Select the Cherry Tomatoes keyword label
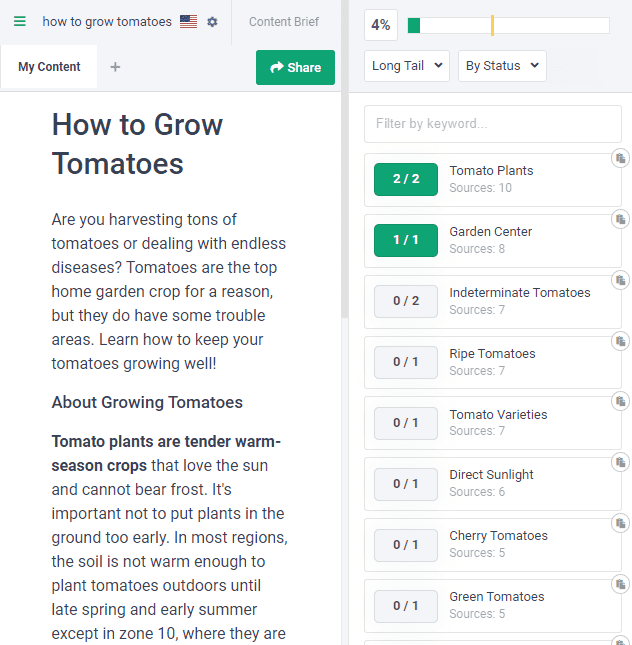 point(498,536)
